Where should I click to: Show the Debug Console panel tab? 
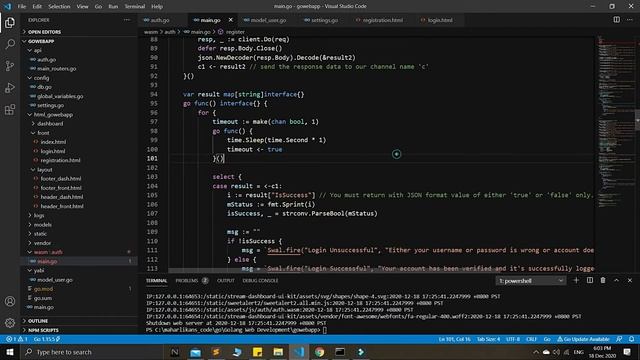tap(260, 281)
